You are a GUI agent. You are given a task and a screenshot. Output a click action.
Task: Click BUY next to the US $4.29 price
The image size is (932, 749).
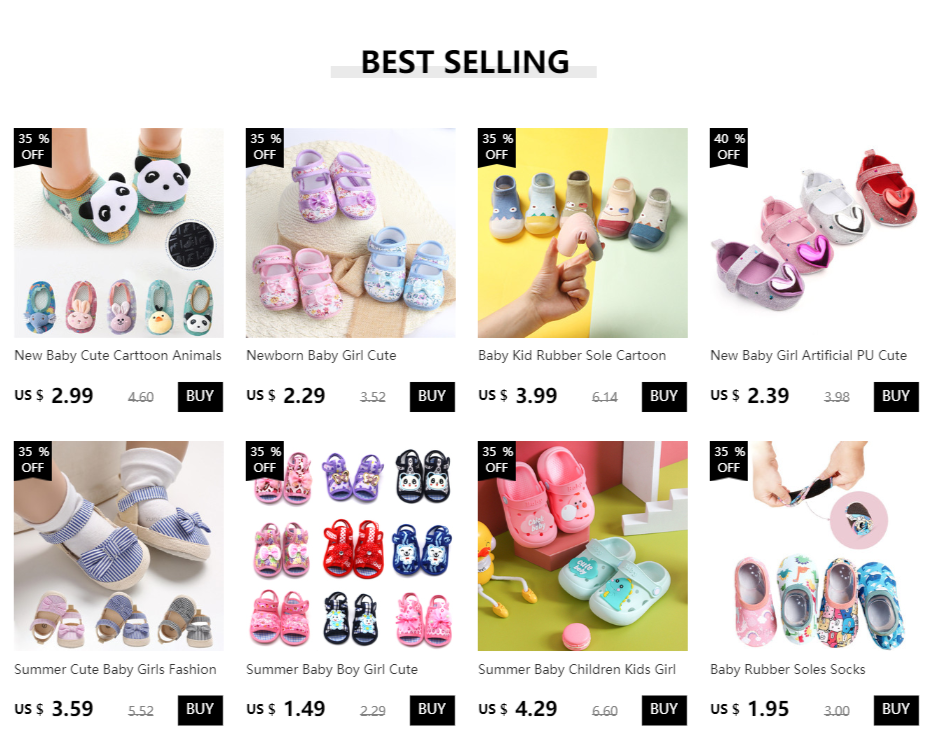point(664,710)
